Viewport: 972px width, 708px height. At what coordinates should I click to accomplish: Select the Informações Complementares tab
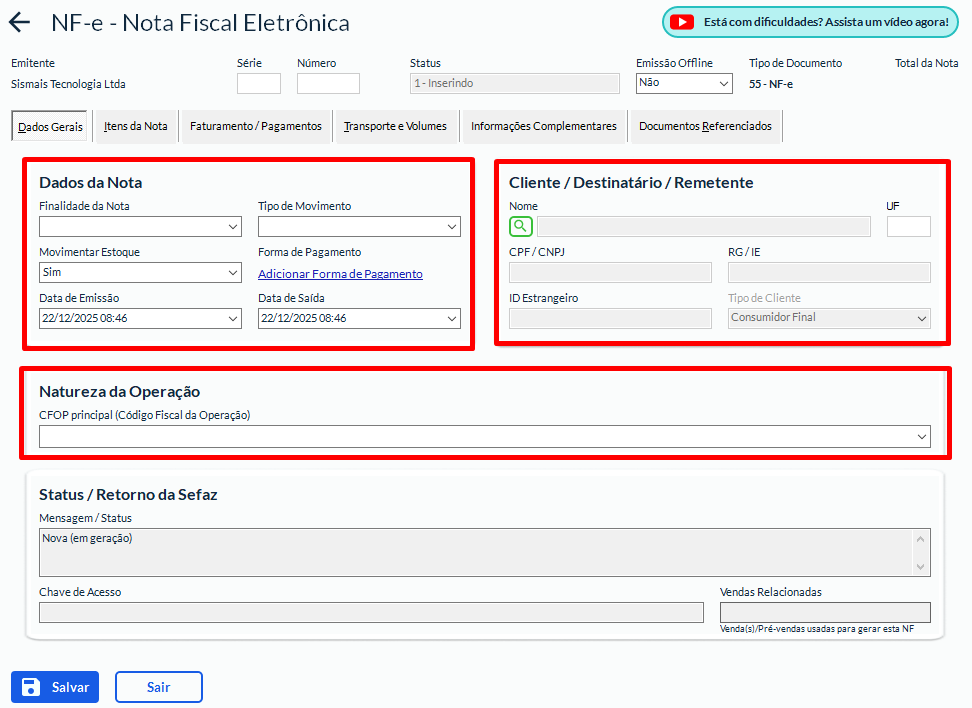click(x=543, y=127)
